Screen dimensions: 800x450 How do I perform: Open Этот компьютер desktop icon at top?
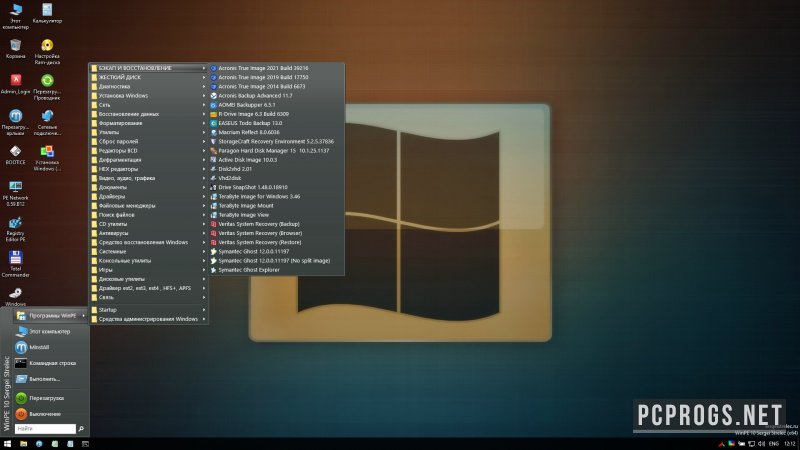[15, 16]
